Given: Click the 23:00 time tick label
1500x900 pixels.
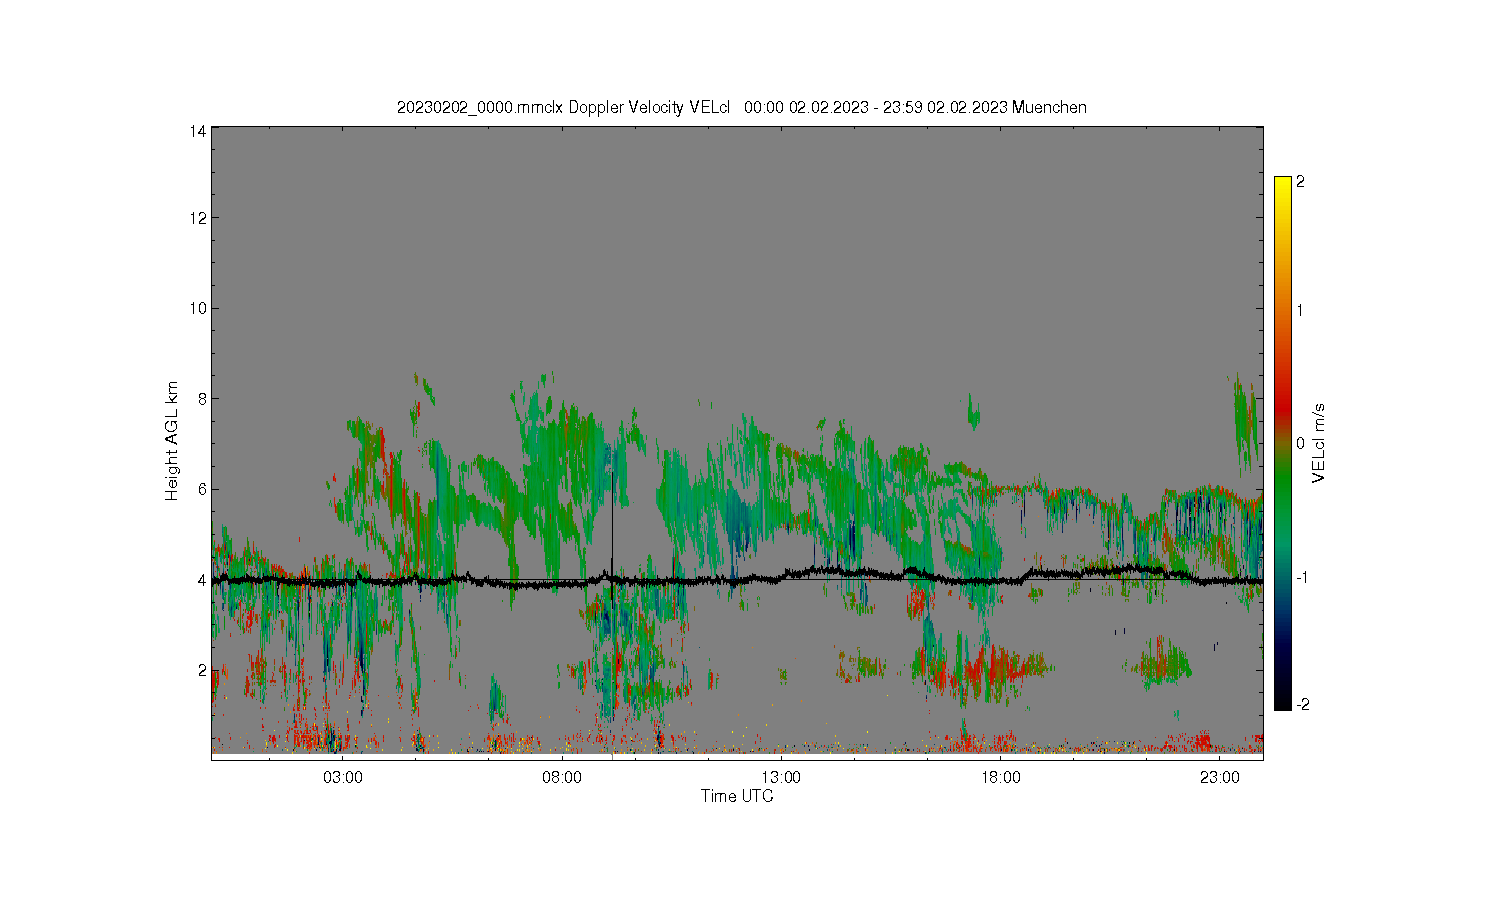Looking at the screenshot, I should pos(1219,778).
